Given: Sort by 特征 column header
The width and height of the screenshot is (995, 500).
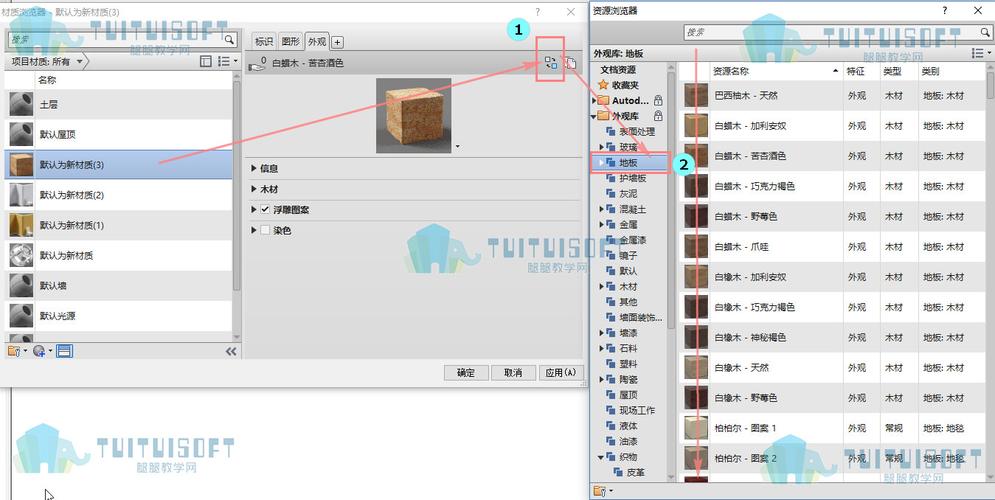Looking at the screenshot, I should click(x=861, y=72).
